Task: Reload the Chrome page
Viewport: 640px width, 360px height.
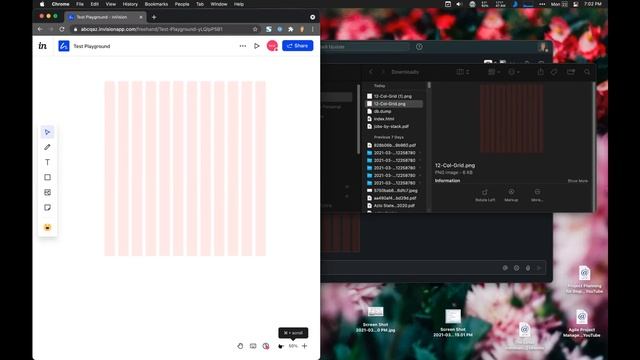Action: (62, 29)
